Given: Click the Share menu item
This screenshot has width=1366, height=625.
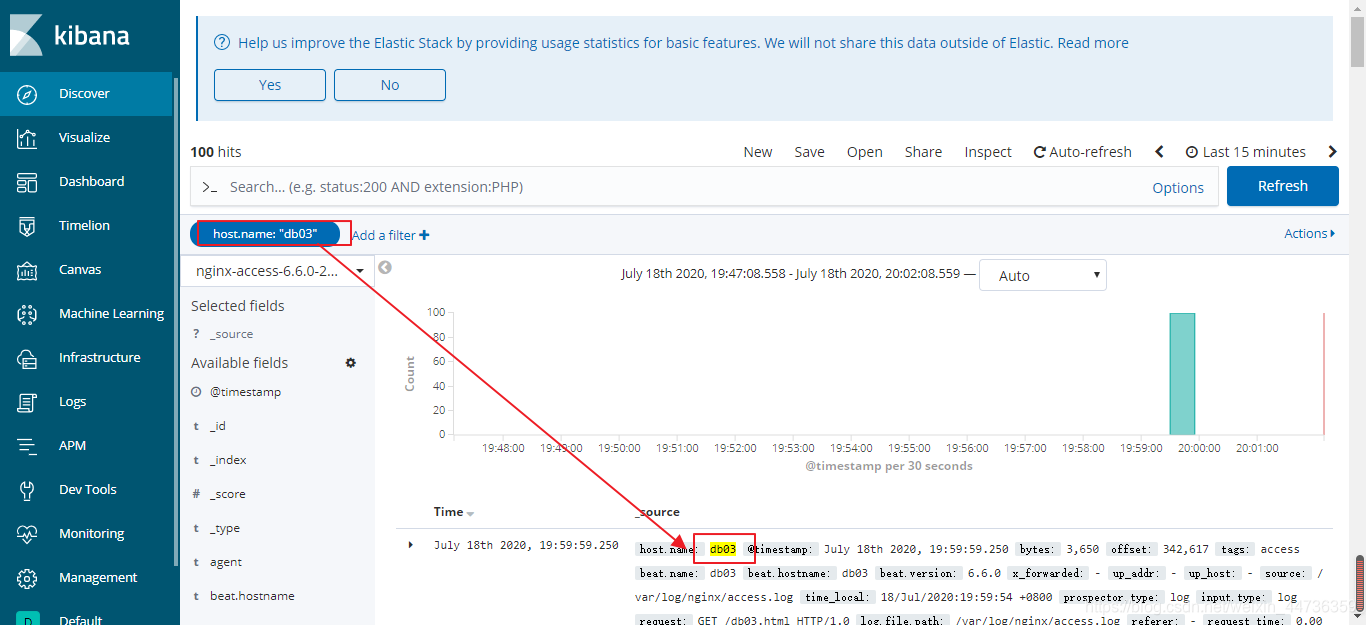Looking at the screenshot, I should coord(924,152).
